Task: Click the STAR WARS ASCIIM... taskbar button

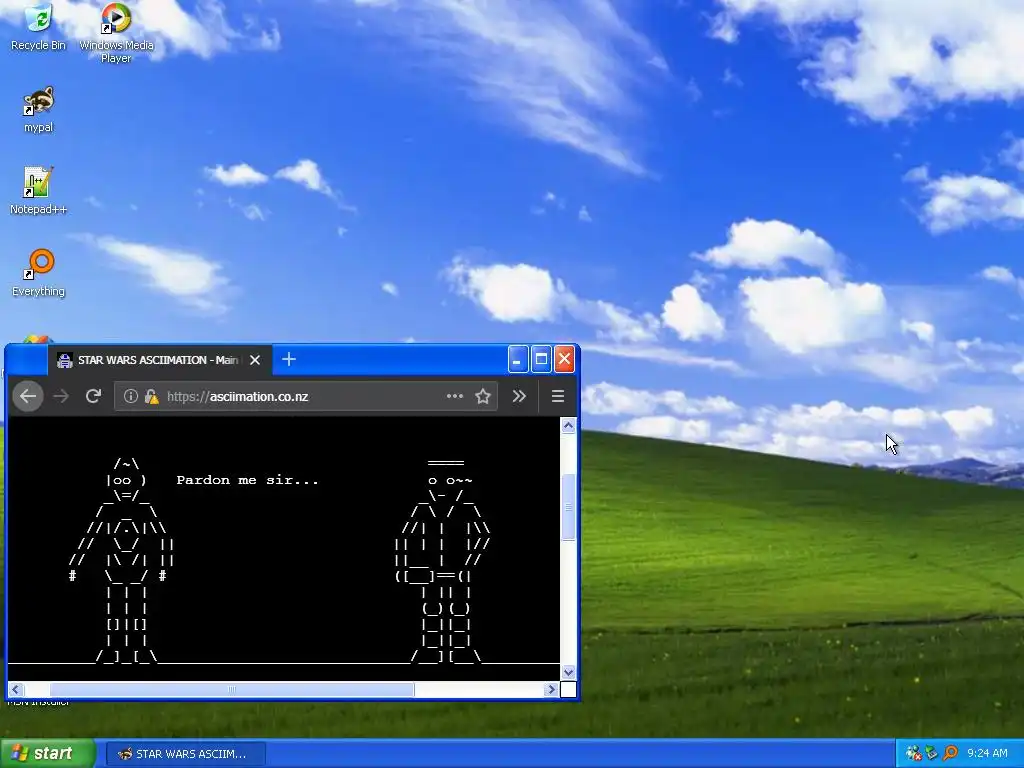Action: tap(185, 754)
